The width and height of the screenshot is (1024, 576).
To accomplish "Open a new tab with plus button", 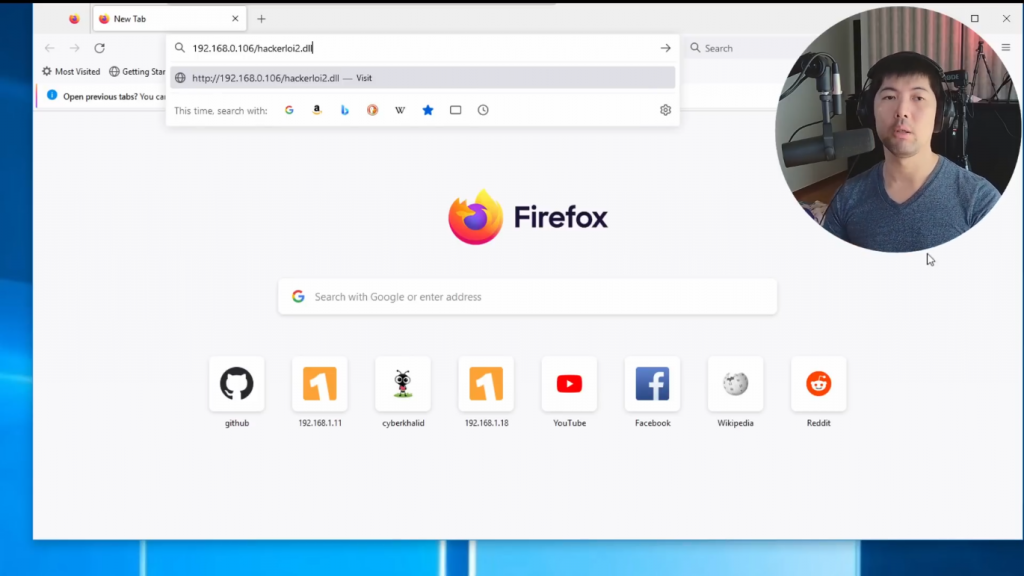I will pos(261,19).
